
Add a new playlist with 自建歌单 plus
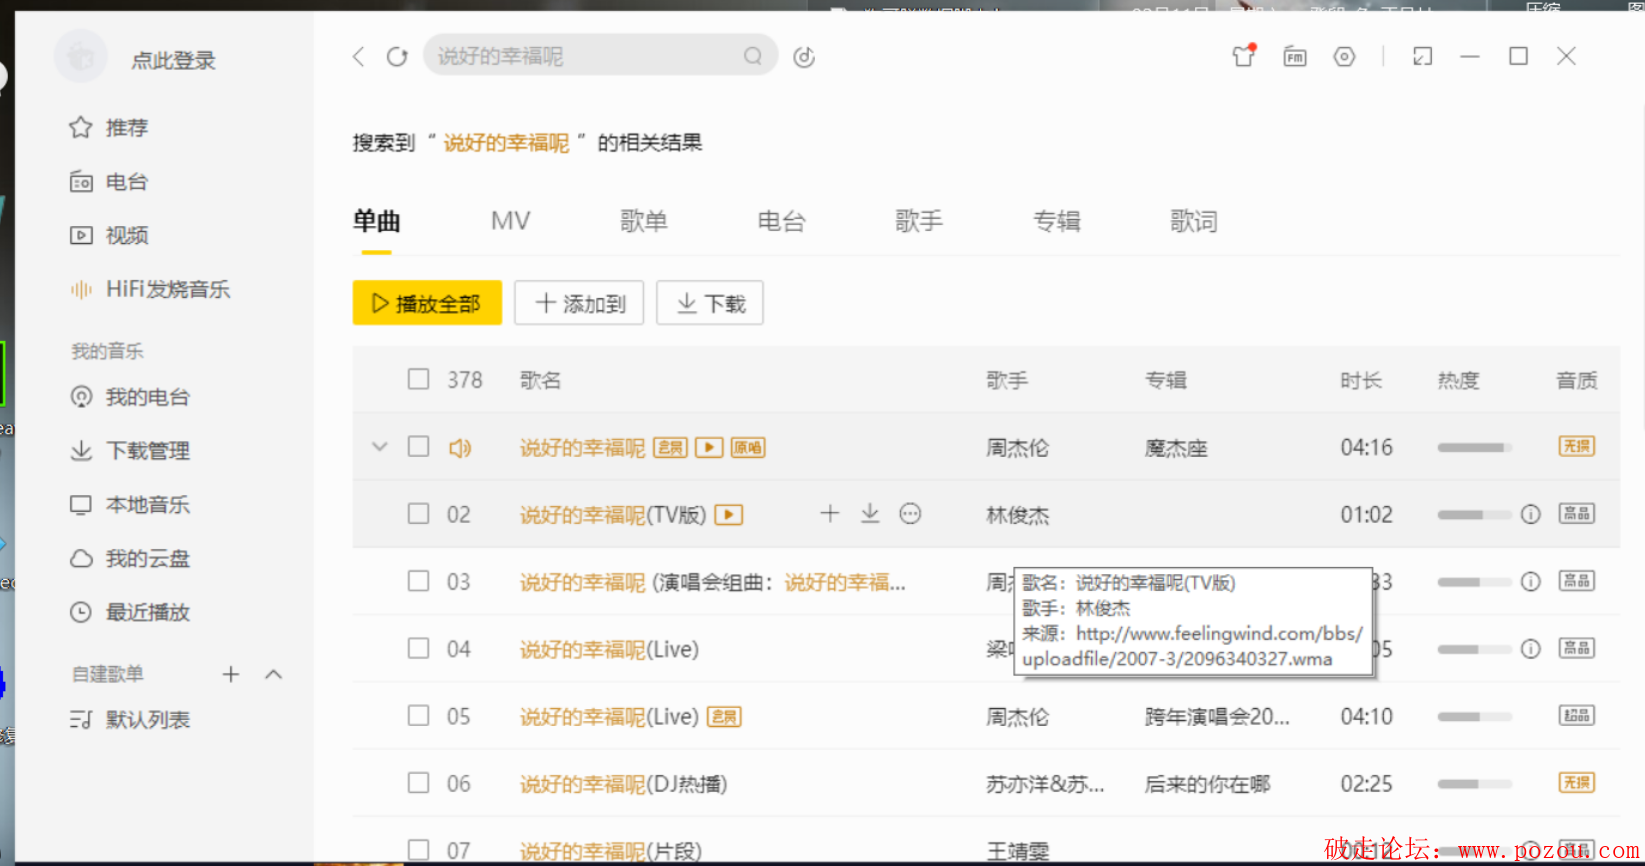coord(231,675)
